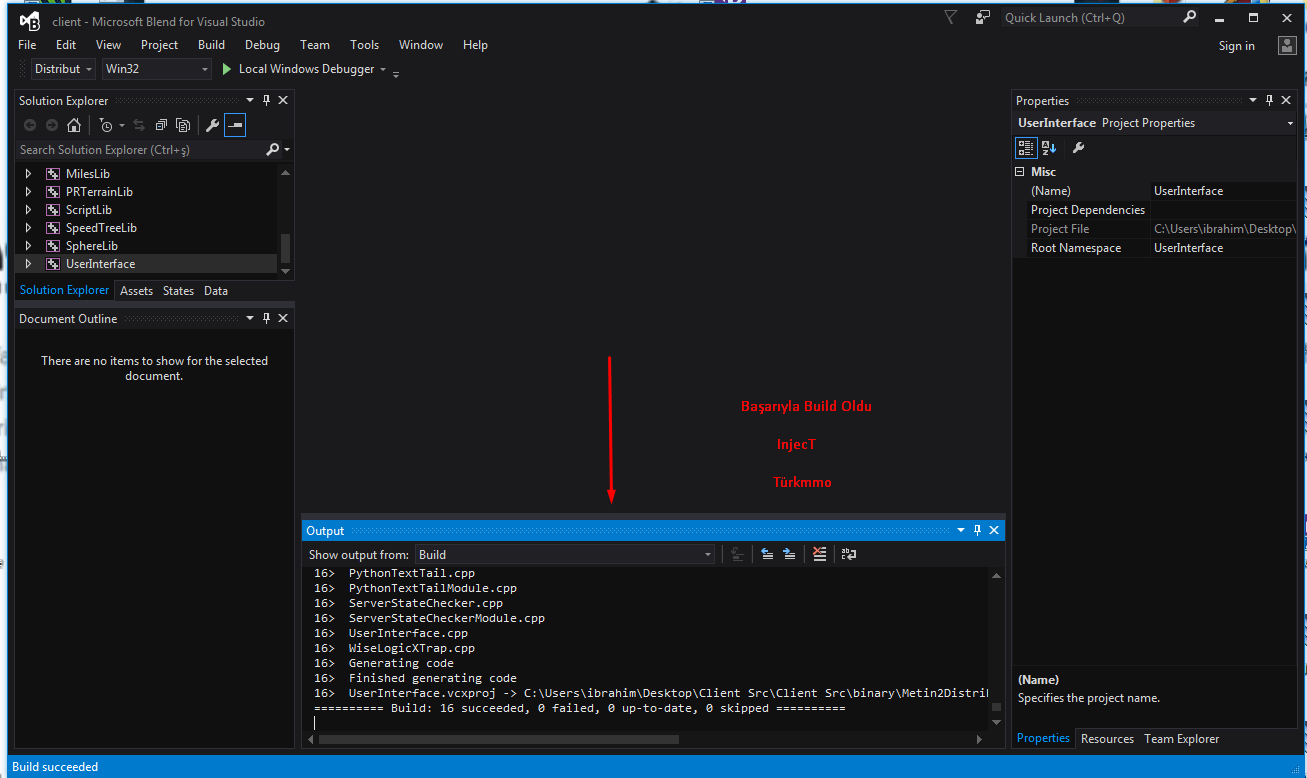Clear all Output text
The height and width of the screenshot is (778, 1307).
(820, 554)
